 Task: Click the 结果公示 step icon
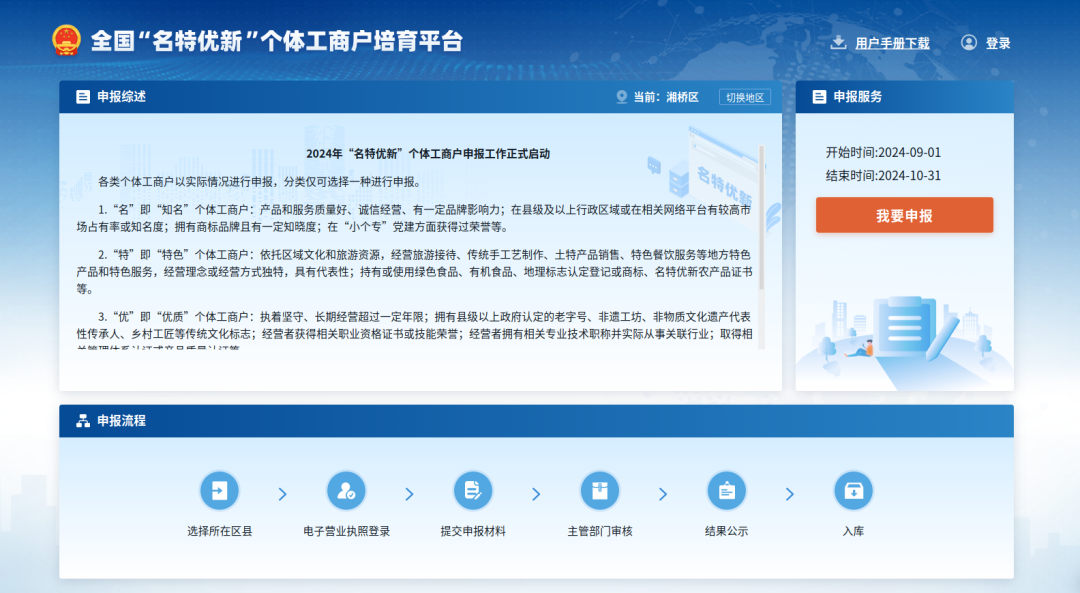[x=726, y=491]
